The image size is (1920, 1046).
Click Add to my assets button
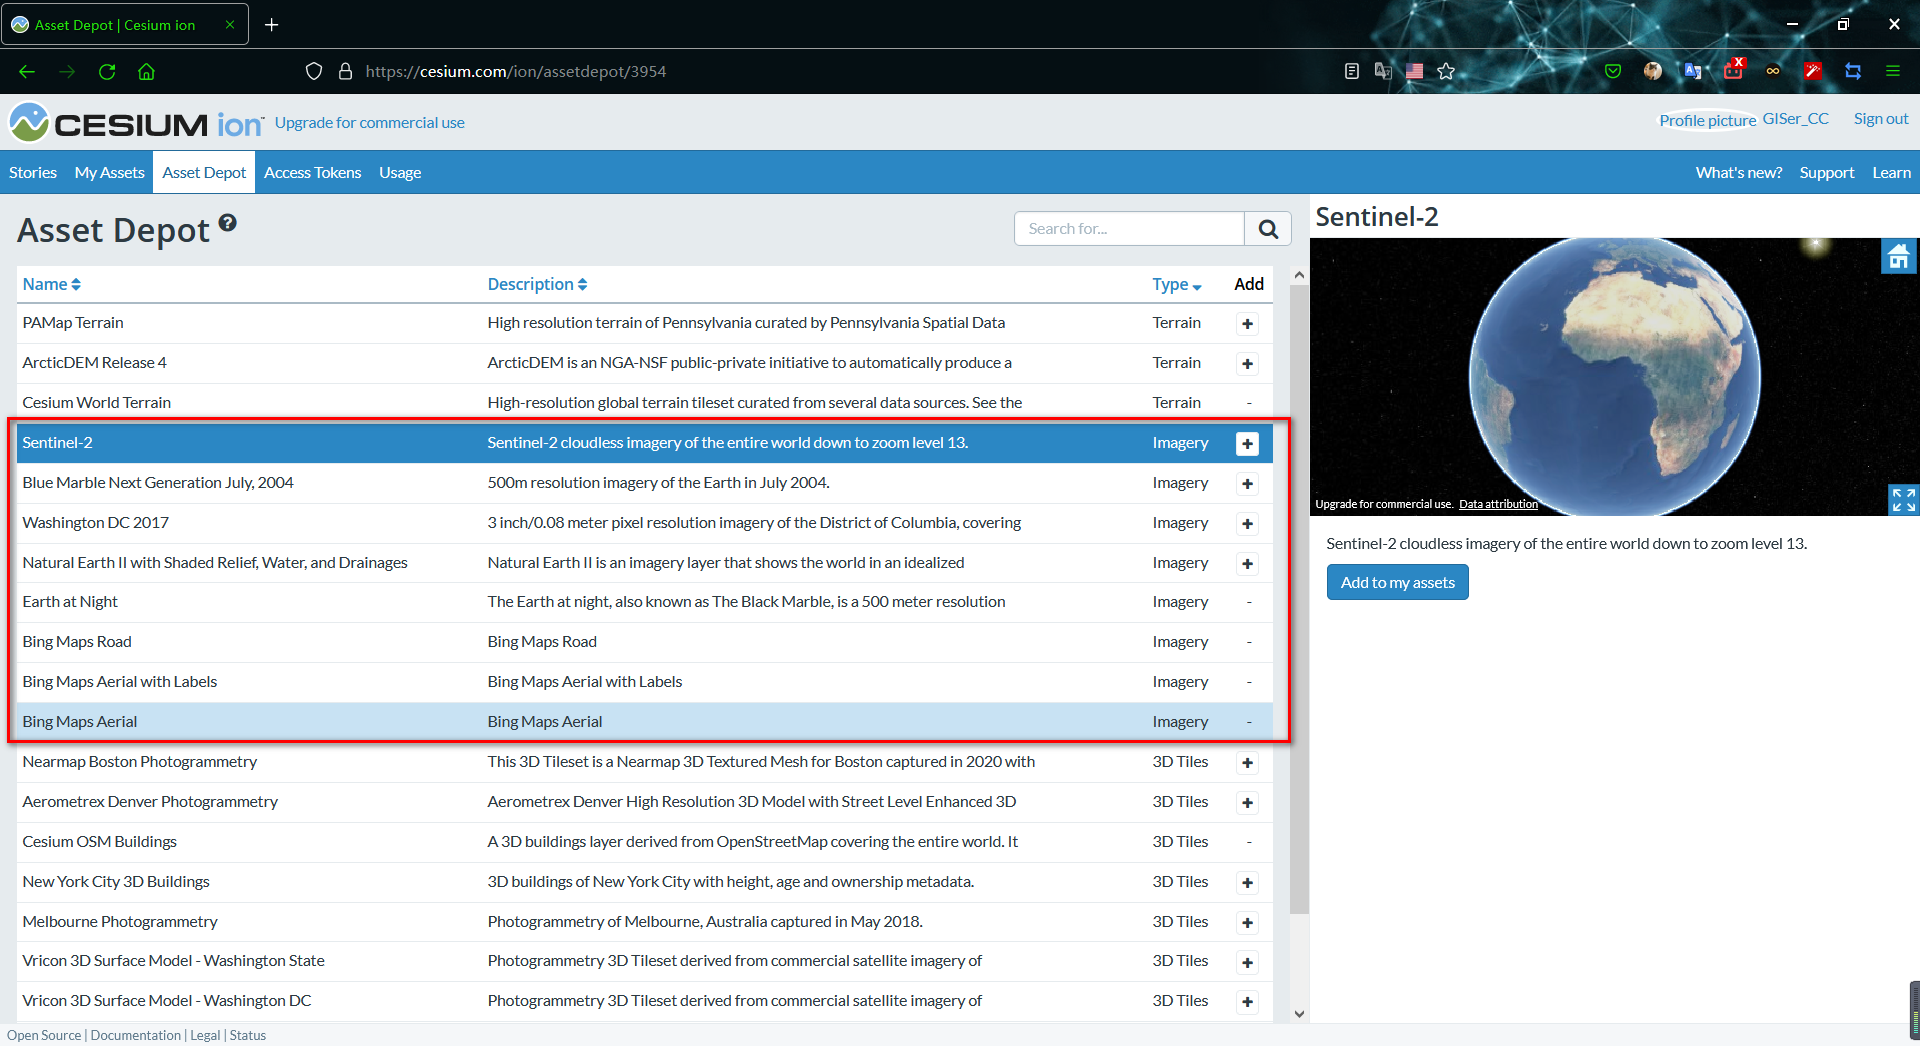coord(1397,583)
